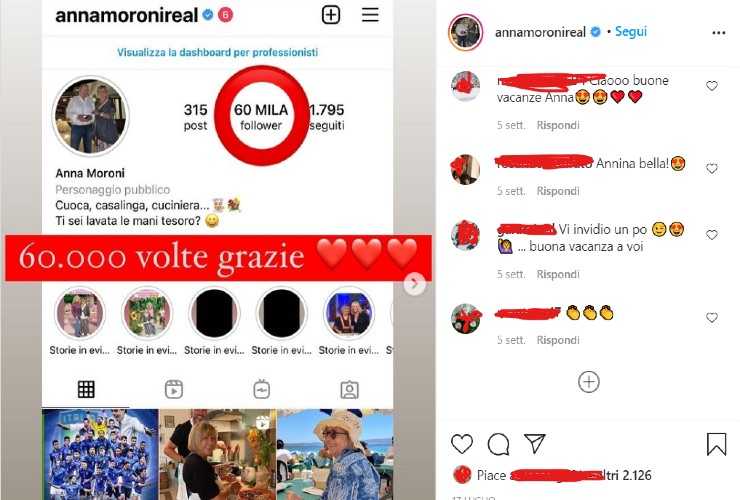Click the Segui follow link
This screenshot has height=500, width=740.
631,32
